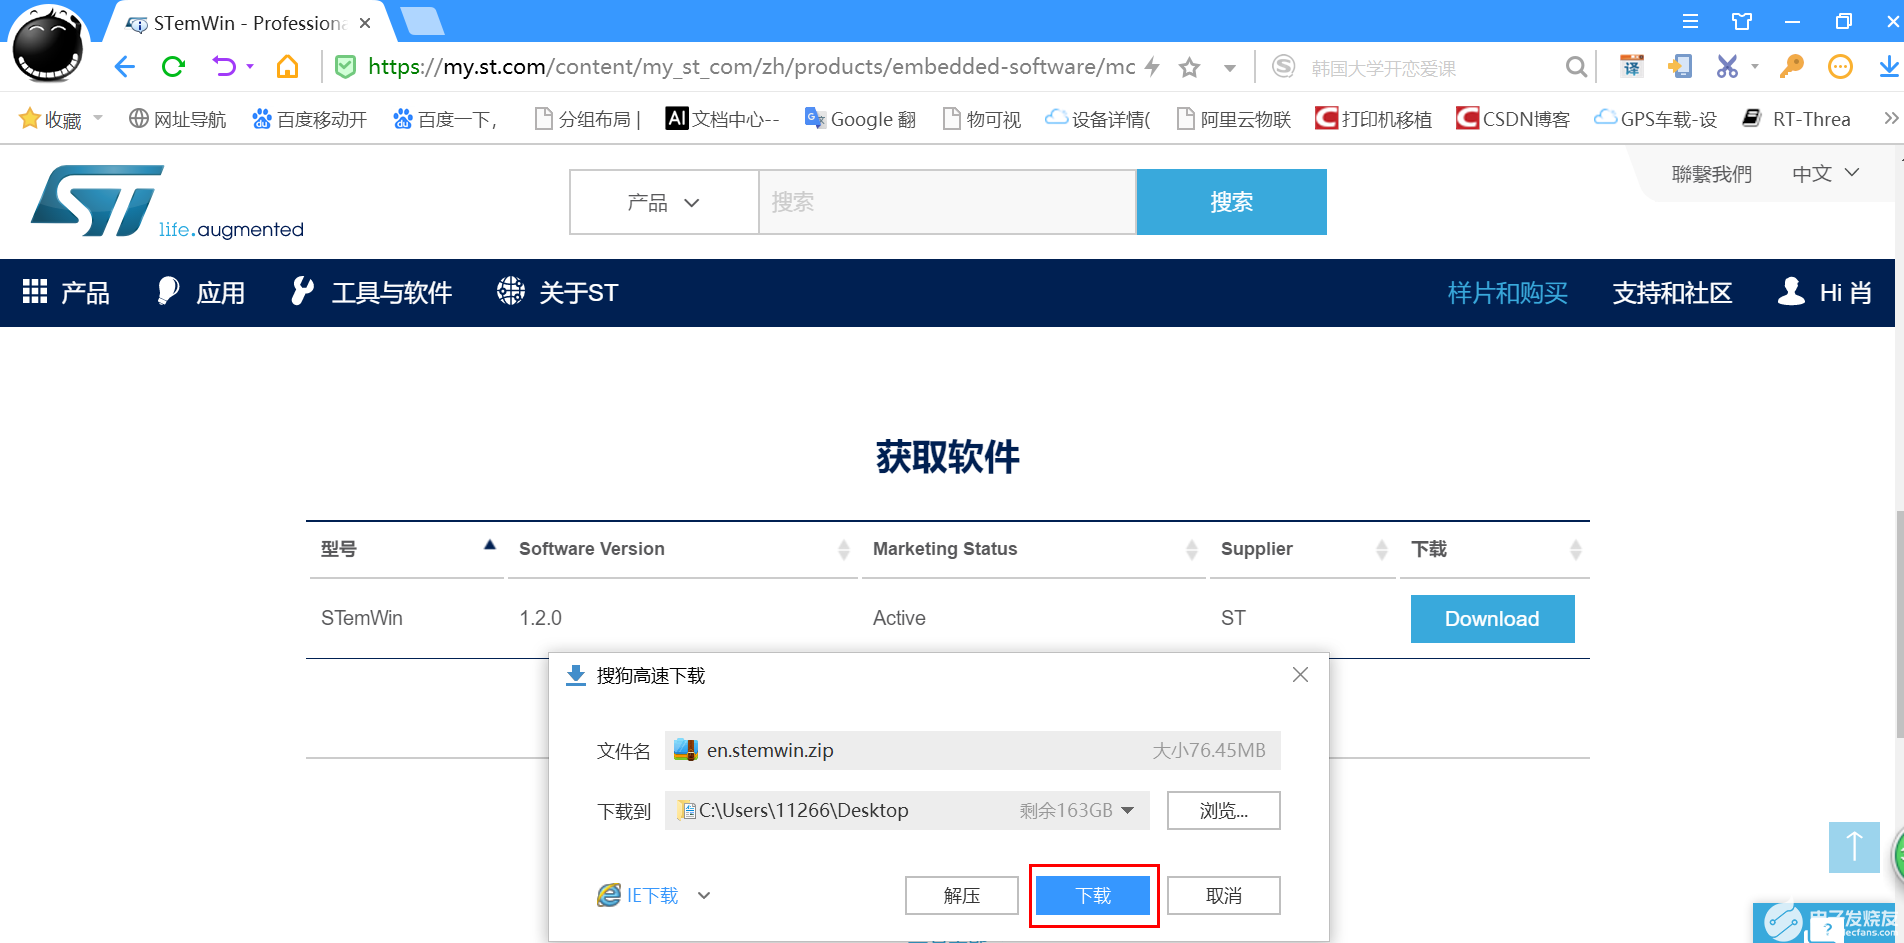Click the ST life.augmented logo
Screen dimensions: 1904x943
tap(167, 202)
